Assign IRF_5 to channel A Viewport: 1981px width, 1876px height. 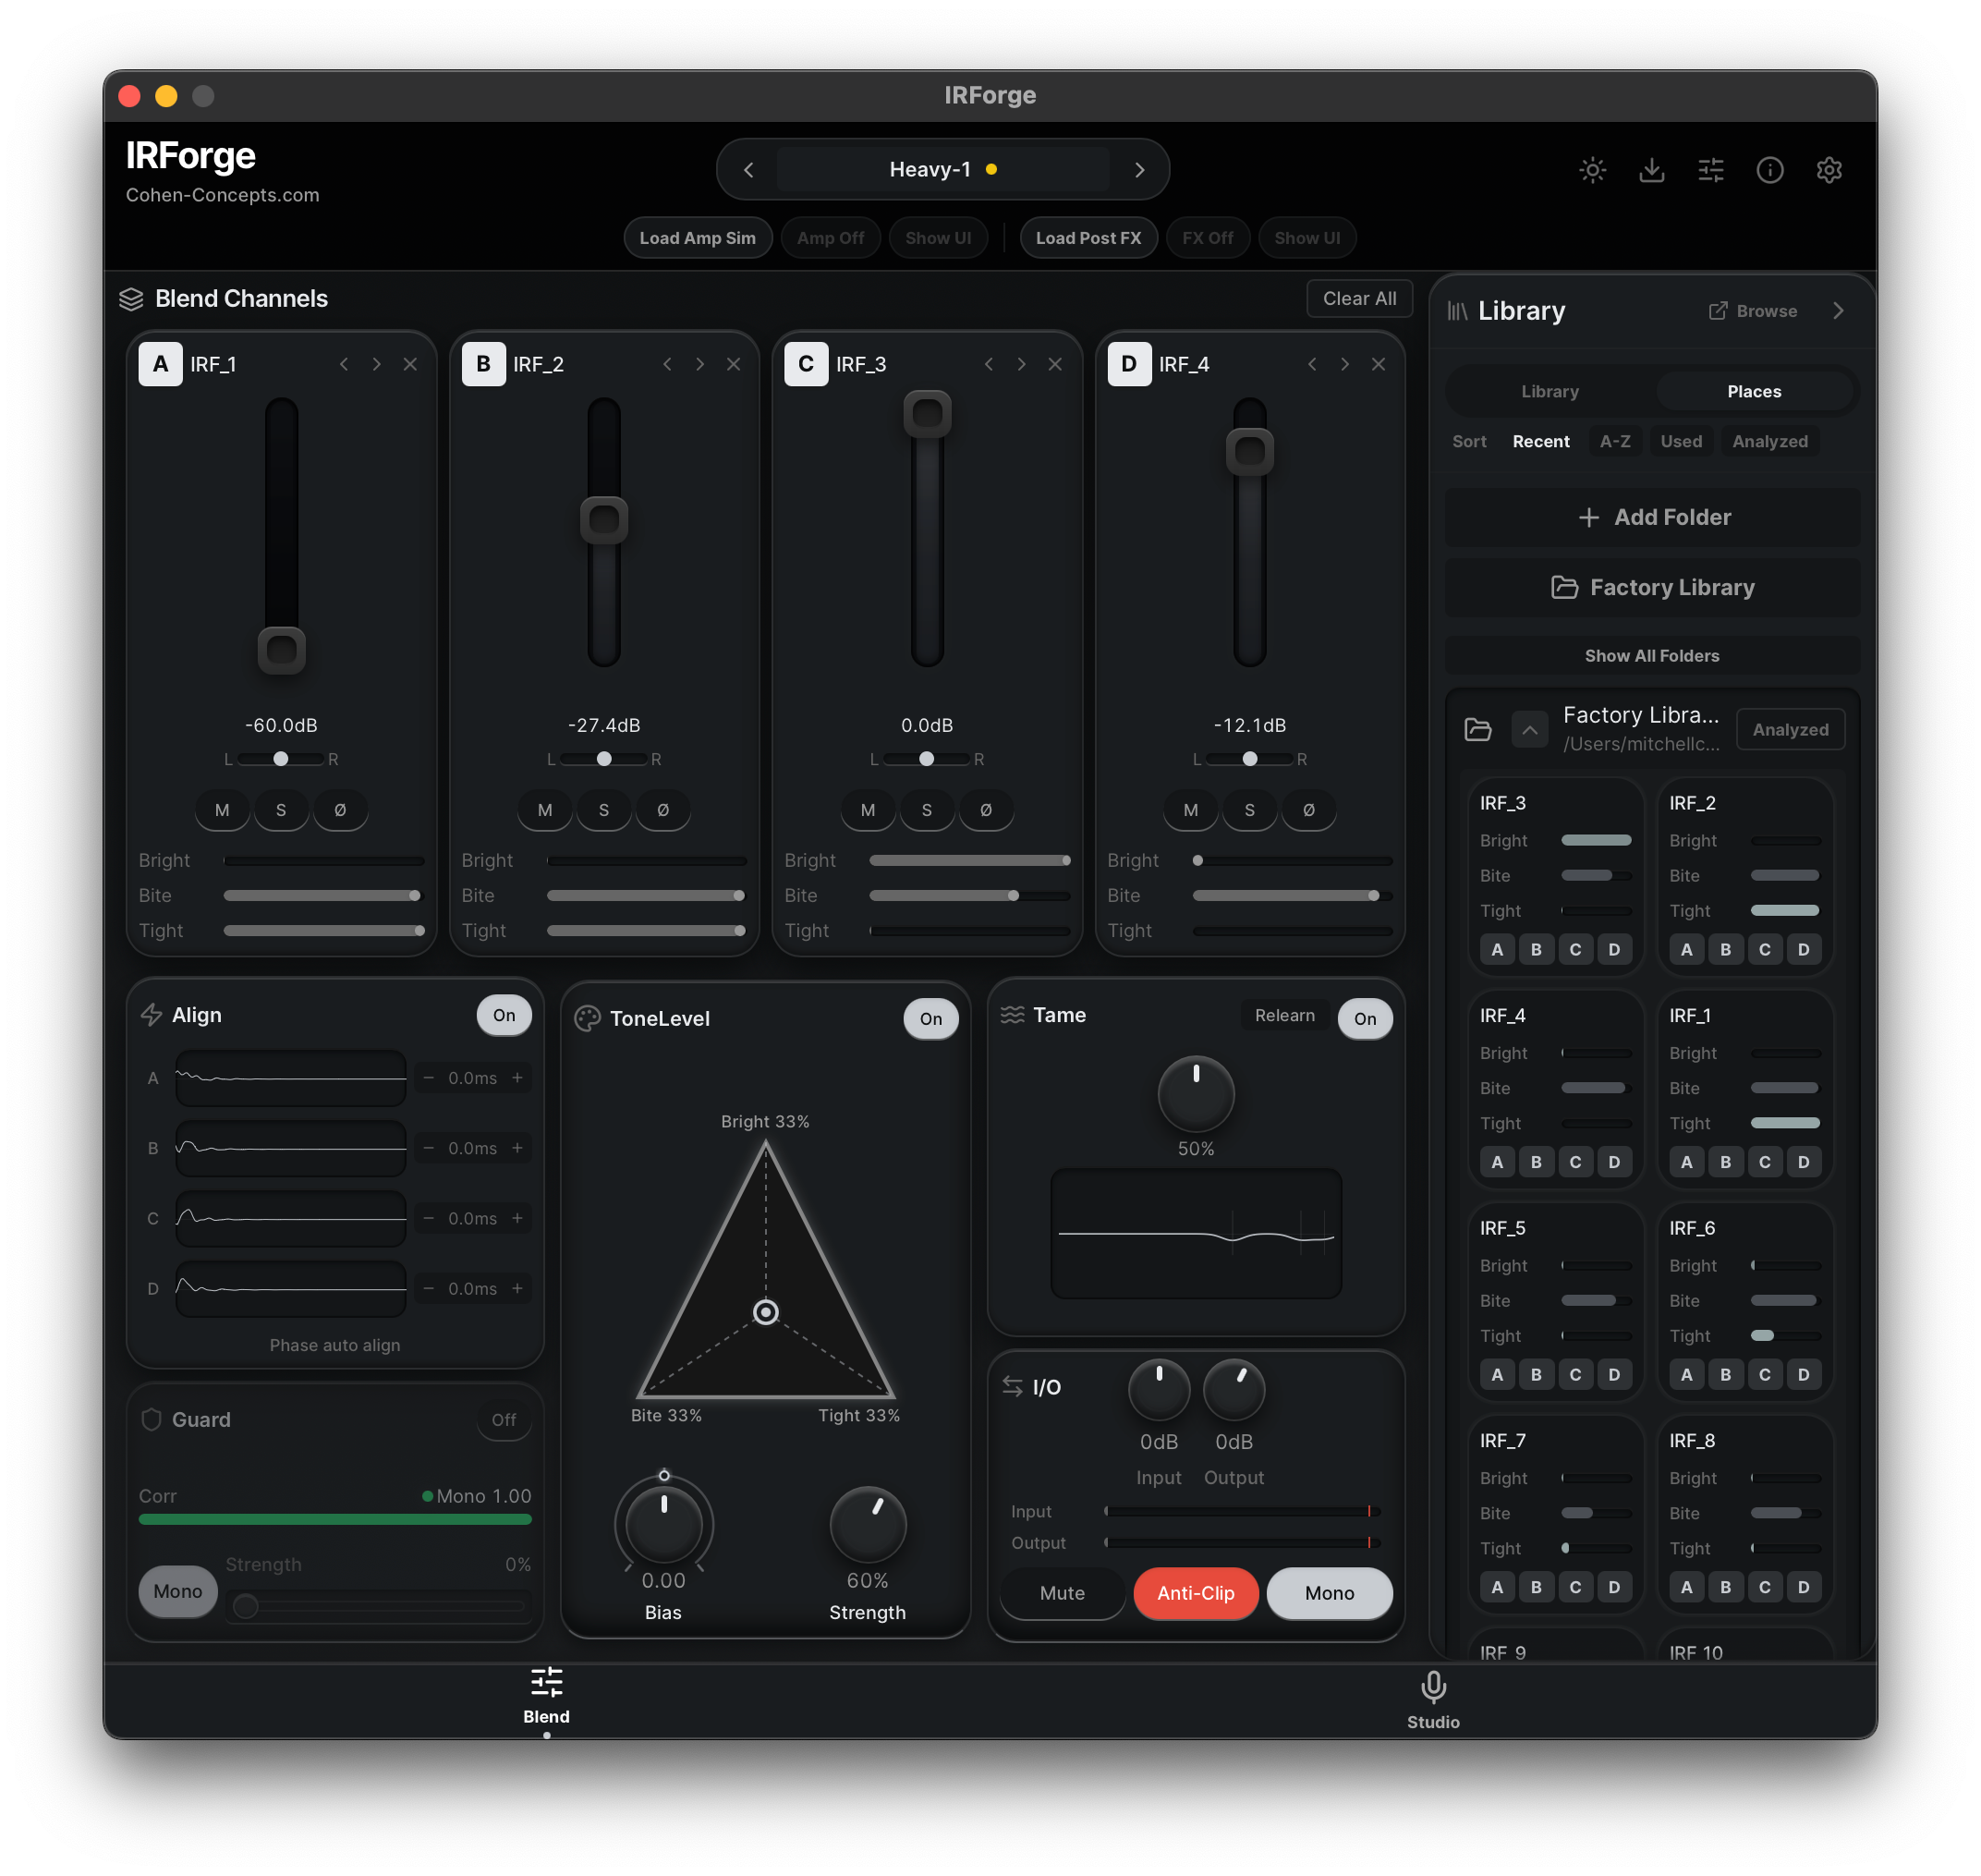[x=1497, y=1374]
